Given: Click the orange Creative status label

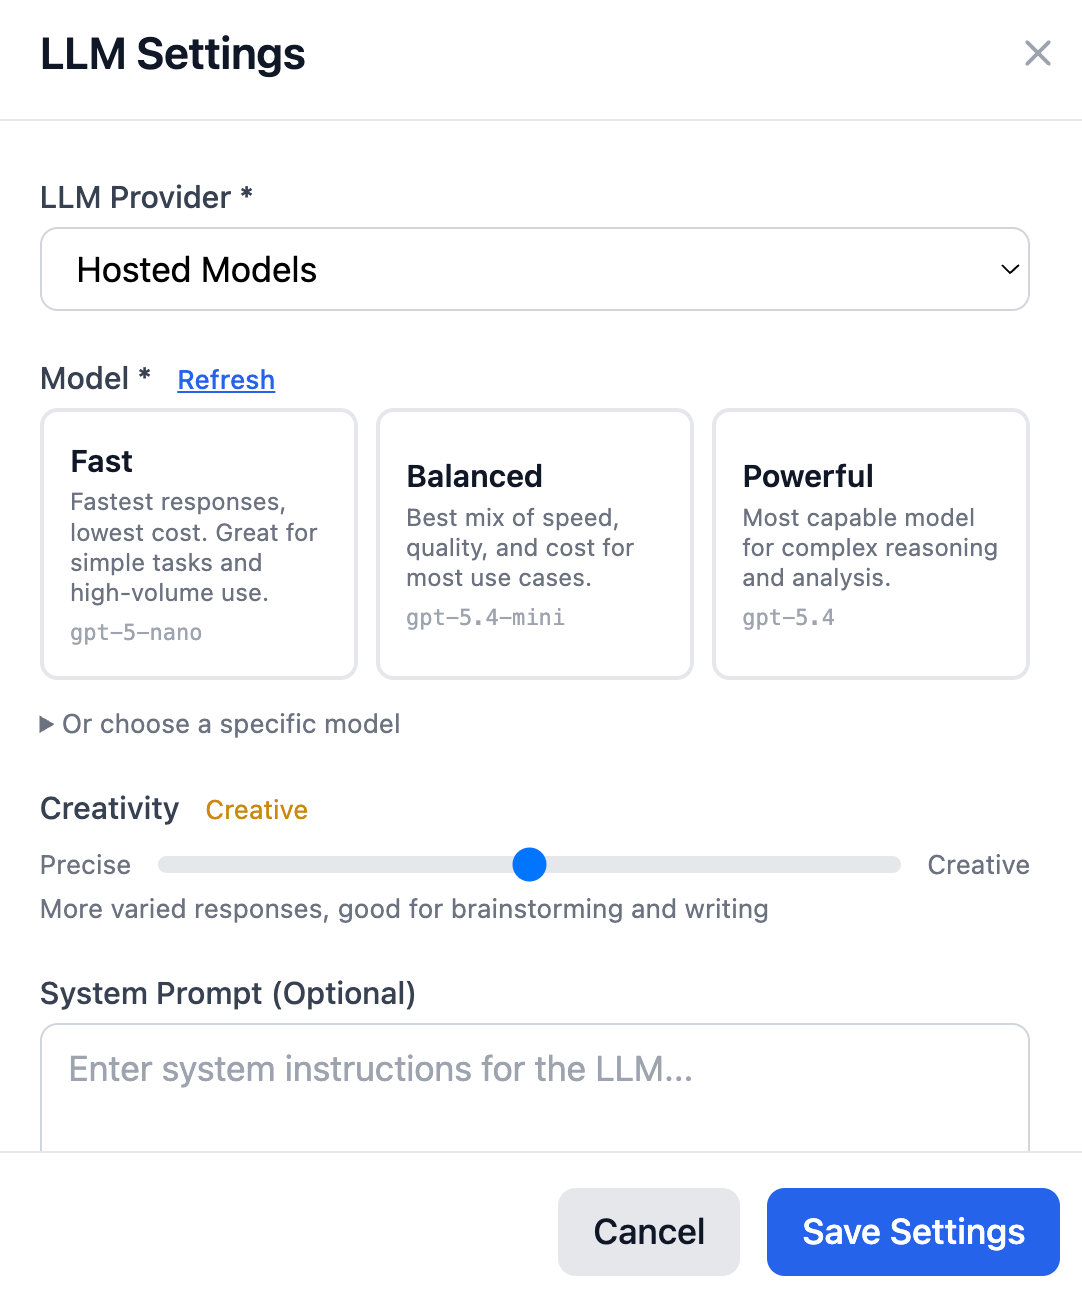Looking at the screenshot, I should (256, 810).
